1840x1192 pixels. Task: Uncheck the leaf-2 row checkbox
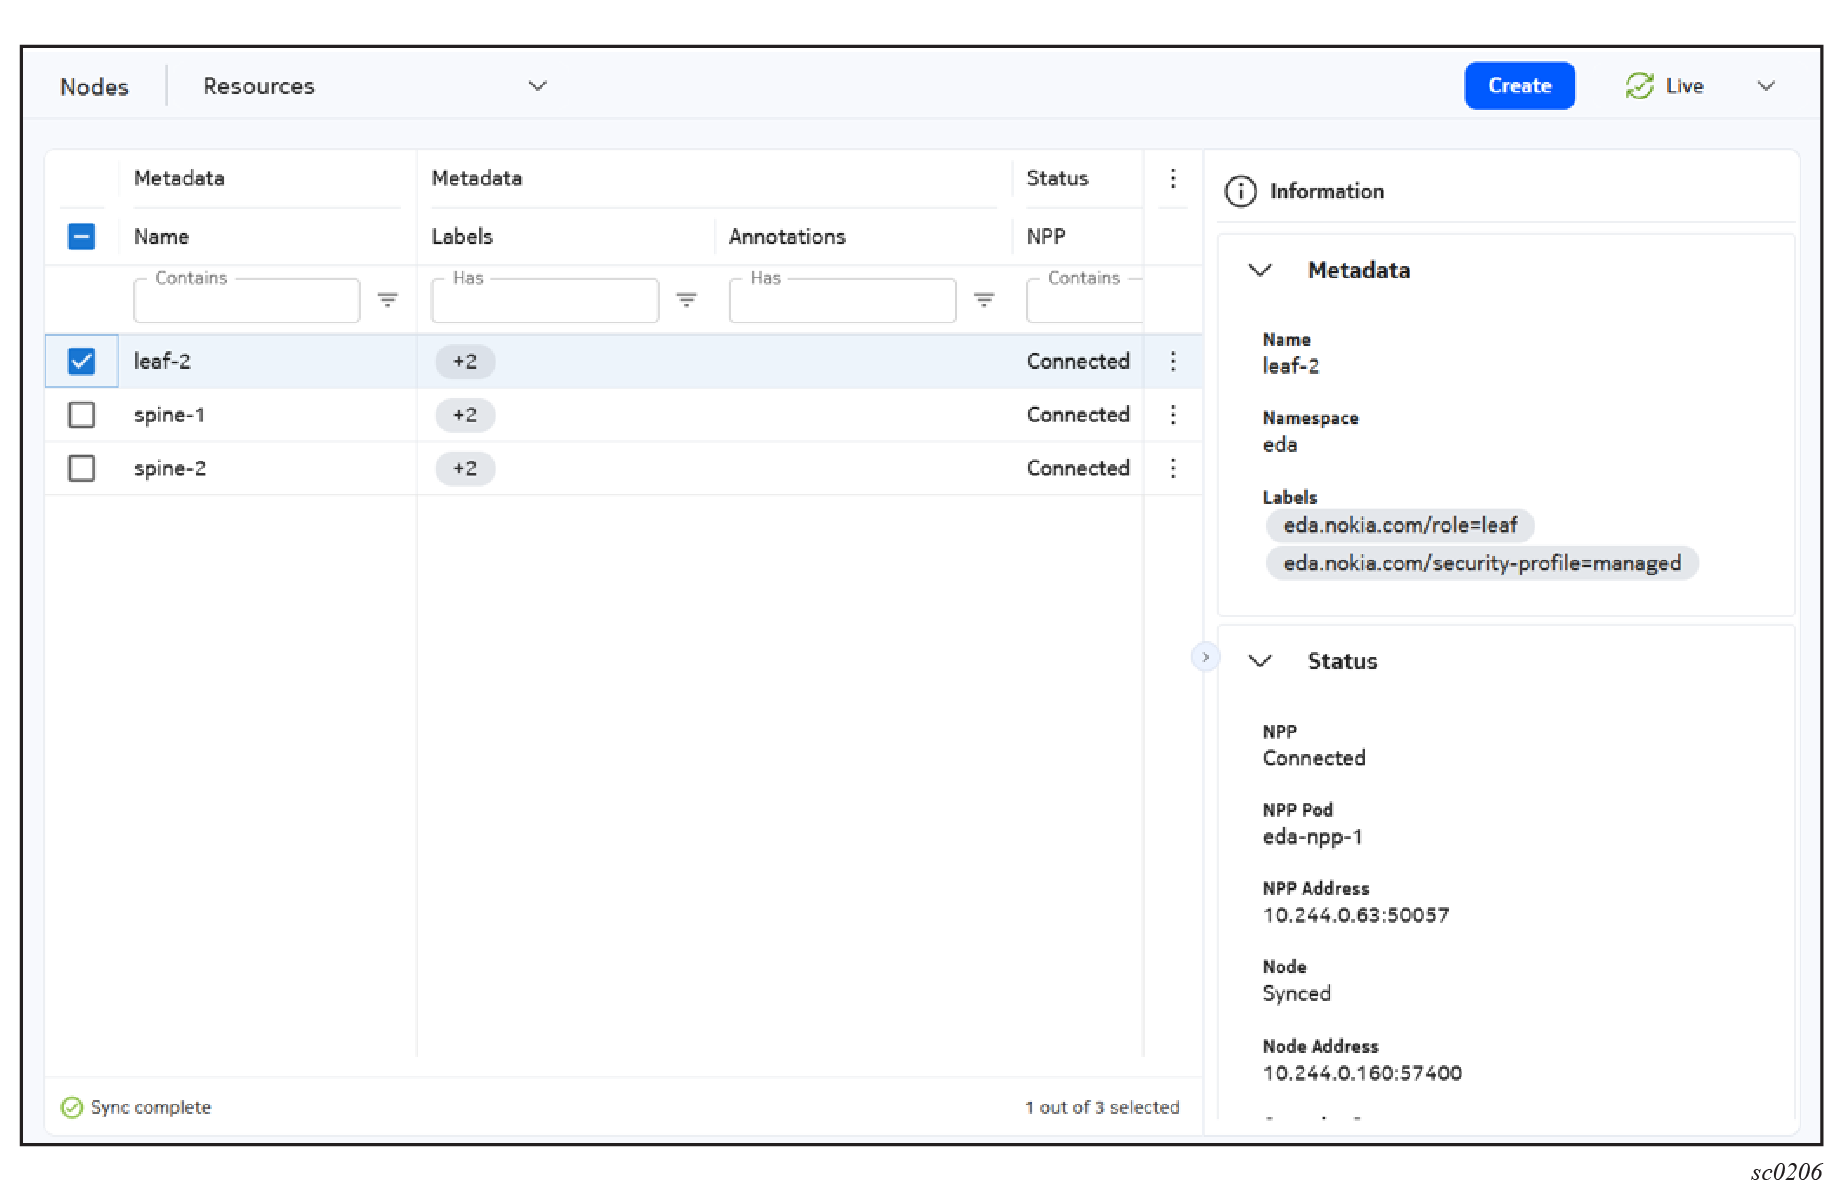point(82,361)
